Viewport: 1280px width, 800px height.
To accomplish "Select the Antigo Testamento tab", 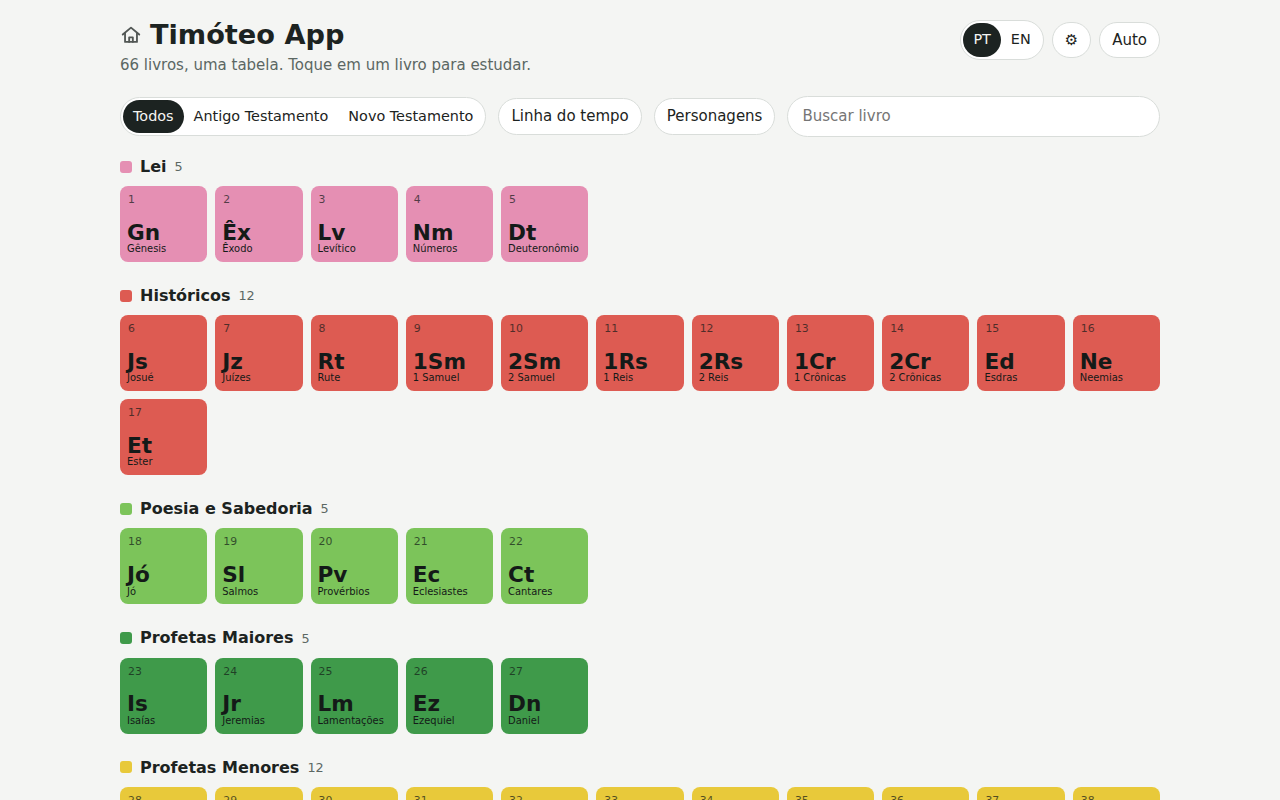I will point(261,116).
